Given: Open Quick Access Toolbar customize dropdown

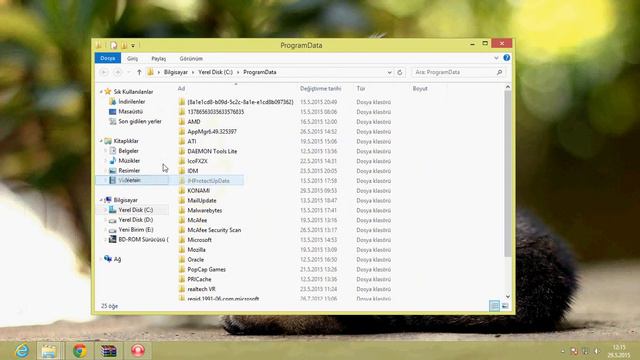Looking at the screenshot, I should click(x=133, y=45).
